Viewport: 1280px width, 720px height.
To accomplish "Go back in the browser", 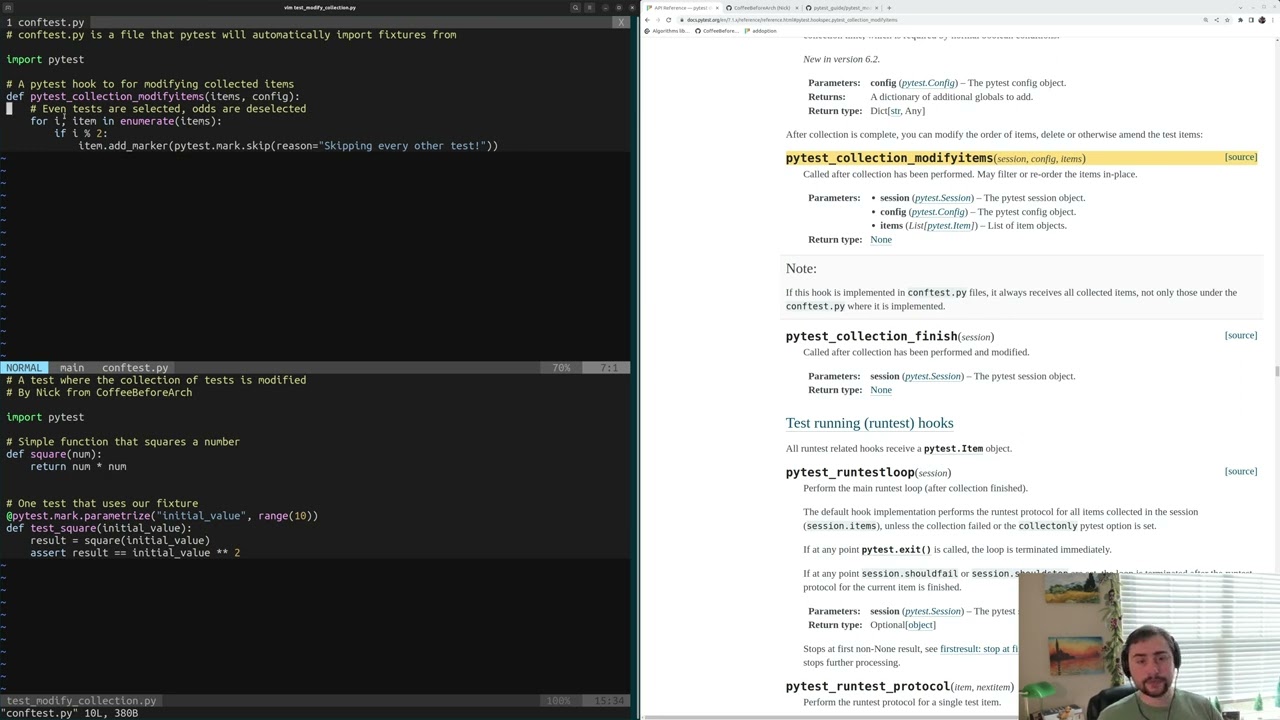I will (x=648, y=20).
